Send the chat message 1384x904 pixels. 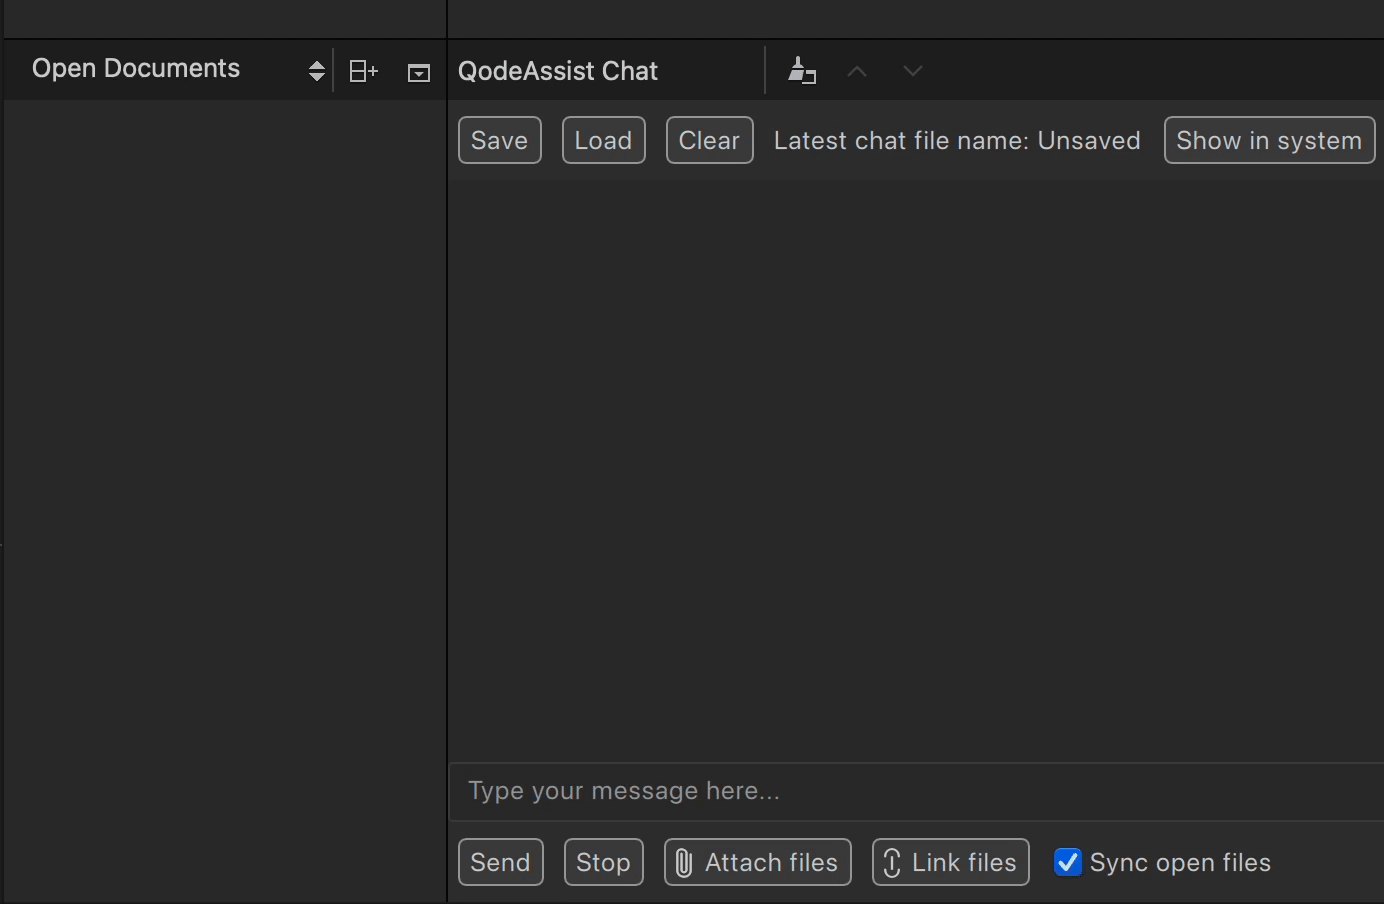[501, 862]
